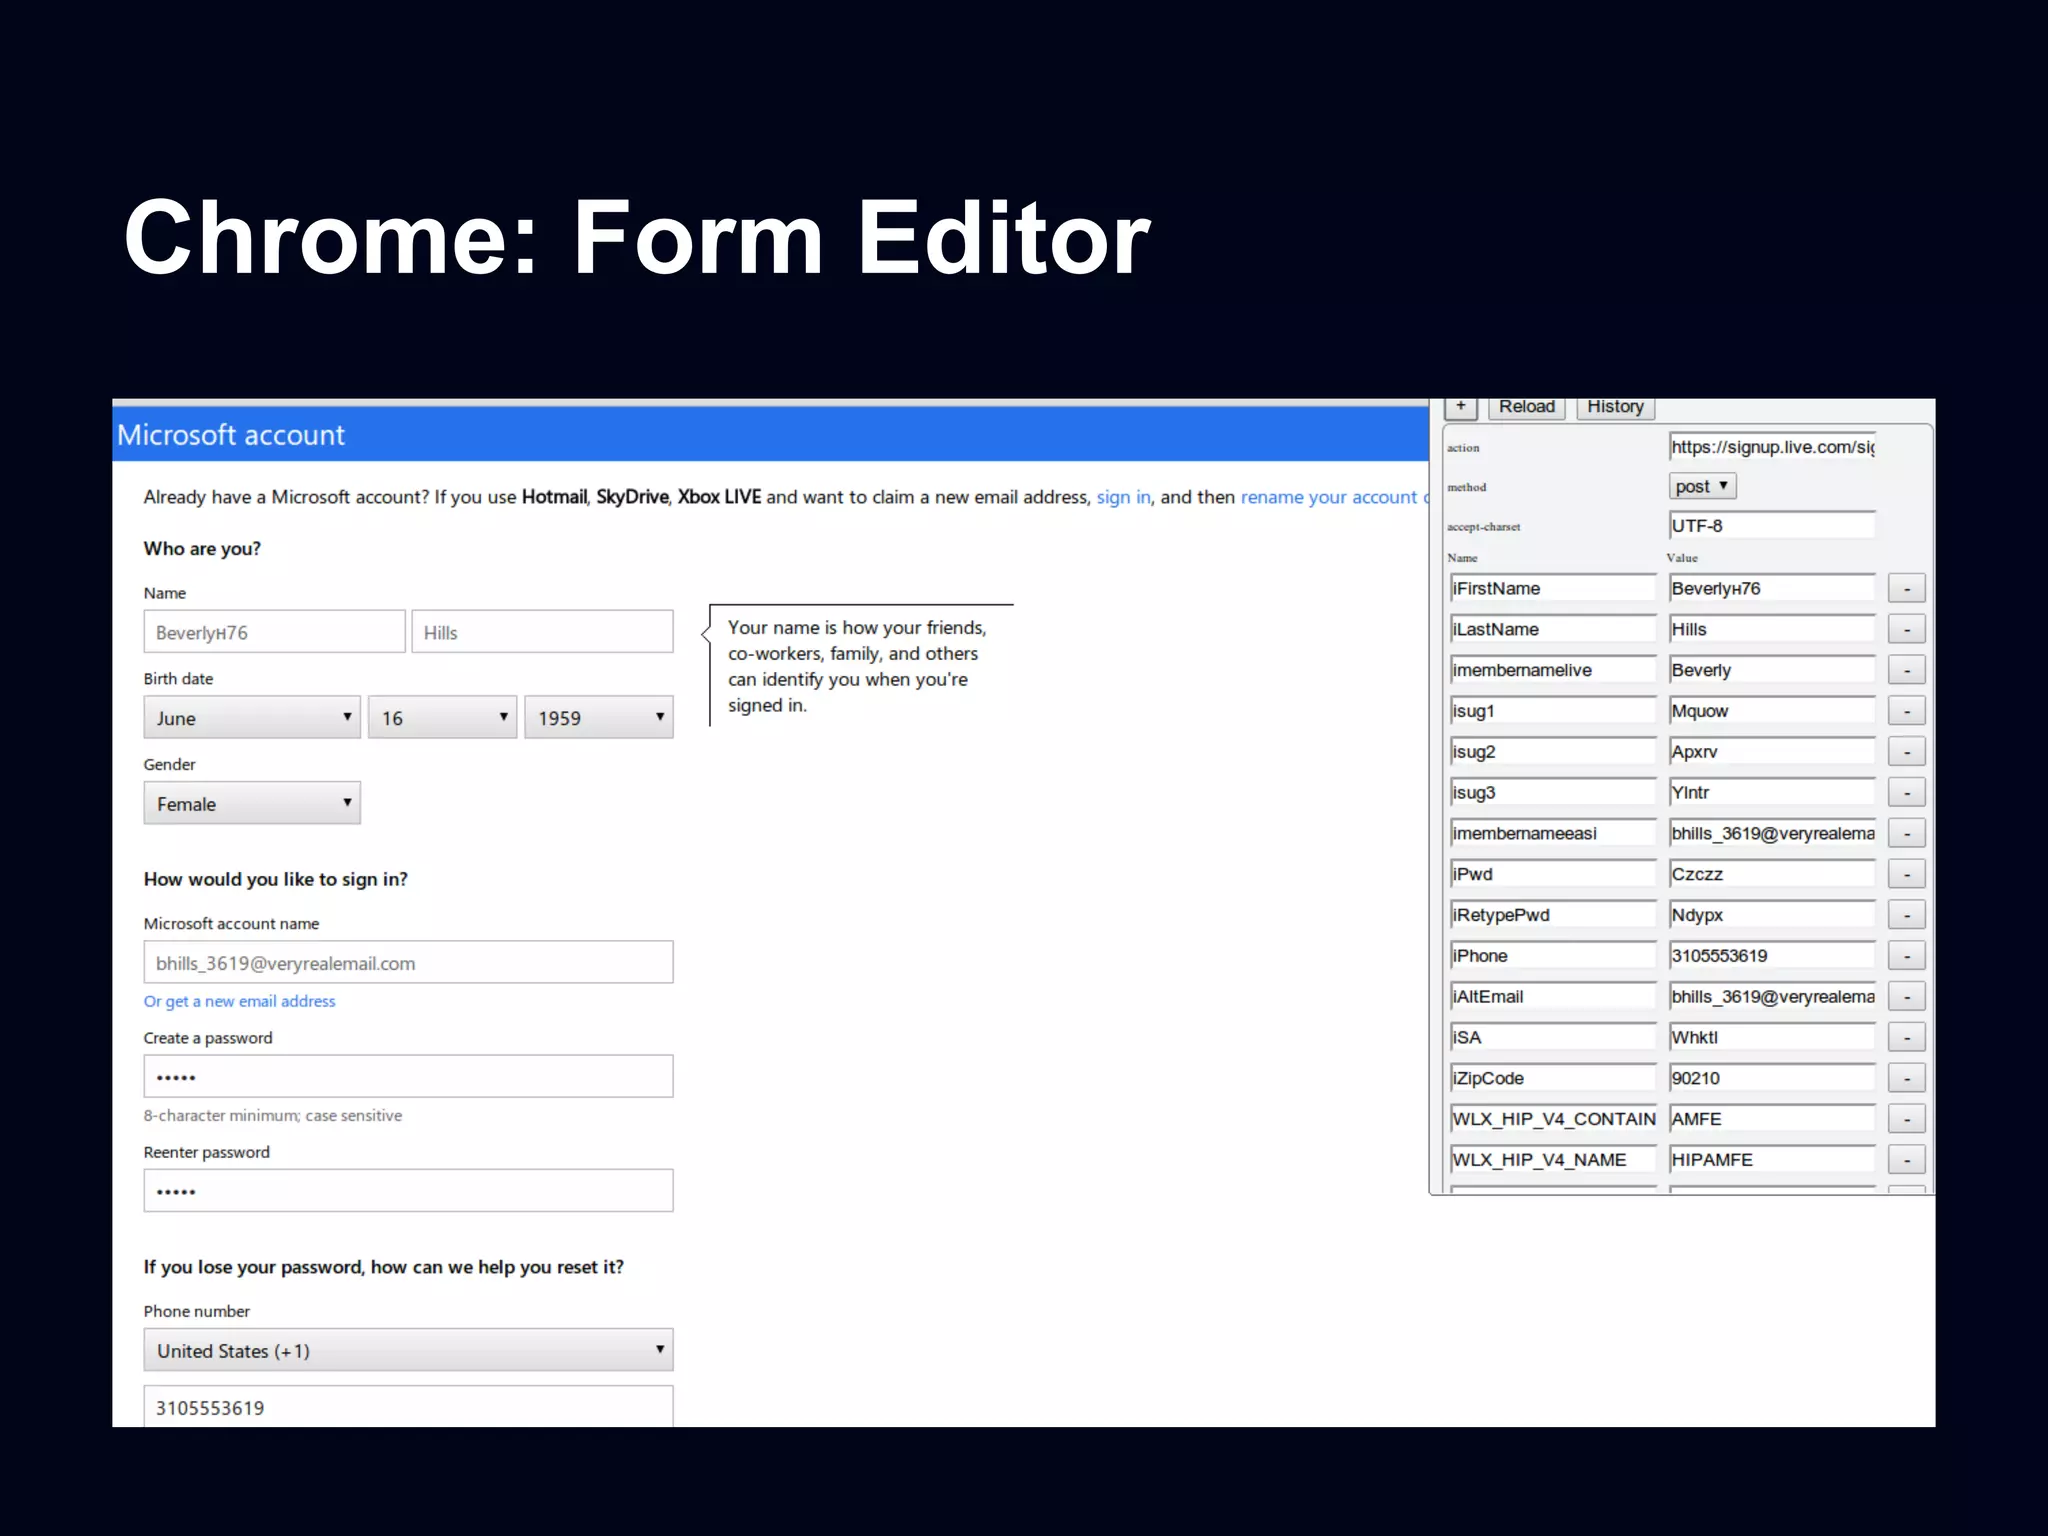Click the Reload button
Viewport: 2048px width, 1536px height.
click(x=1526, y=408)
